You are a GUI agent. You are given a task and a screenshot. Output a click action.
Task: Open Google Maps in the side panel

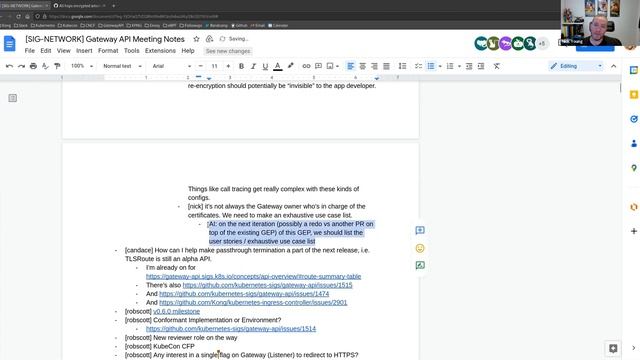(633, 168)
